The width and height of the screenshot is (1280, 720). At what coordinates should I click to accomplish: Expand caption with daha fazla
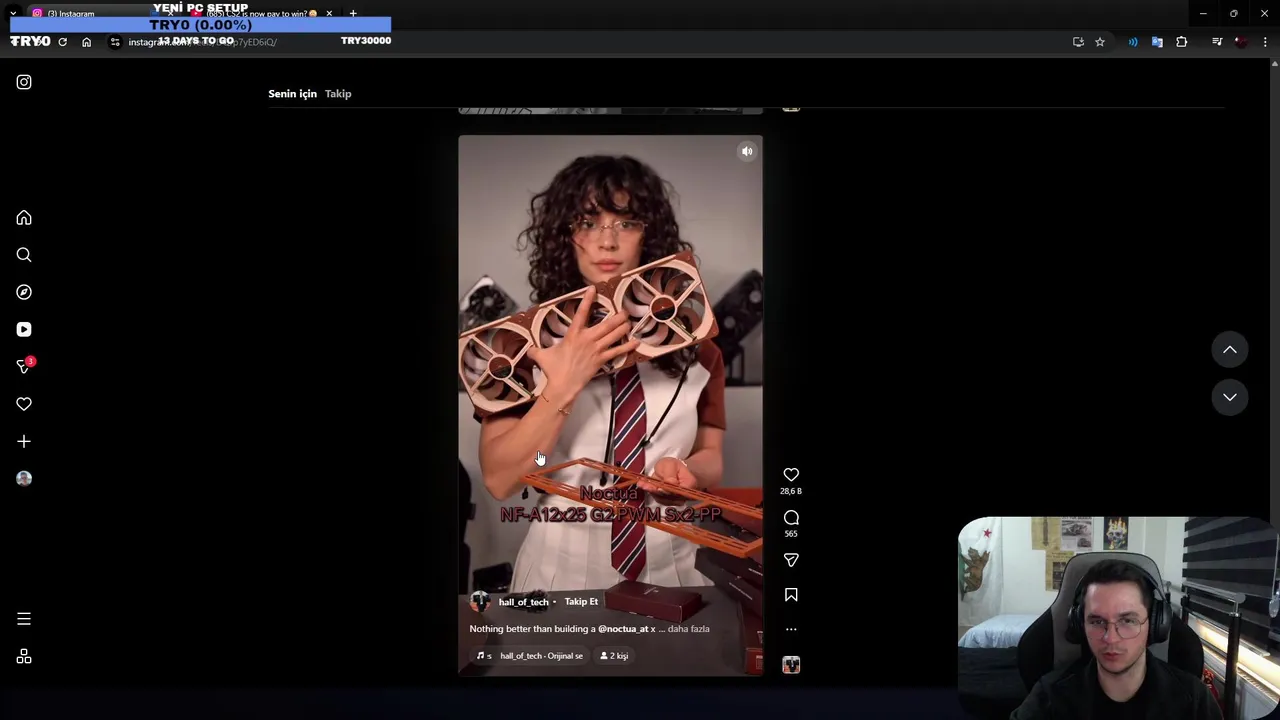[x=688, y=629]
